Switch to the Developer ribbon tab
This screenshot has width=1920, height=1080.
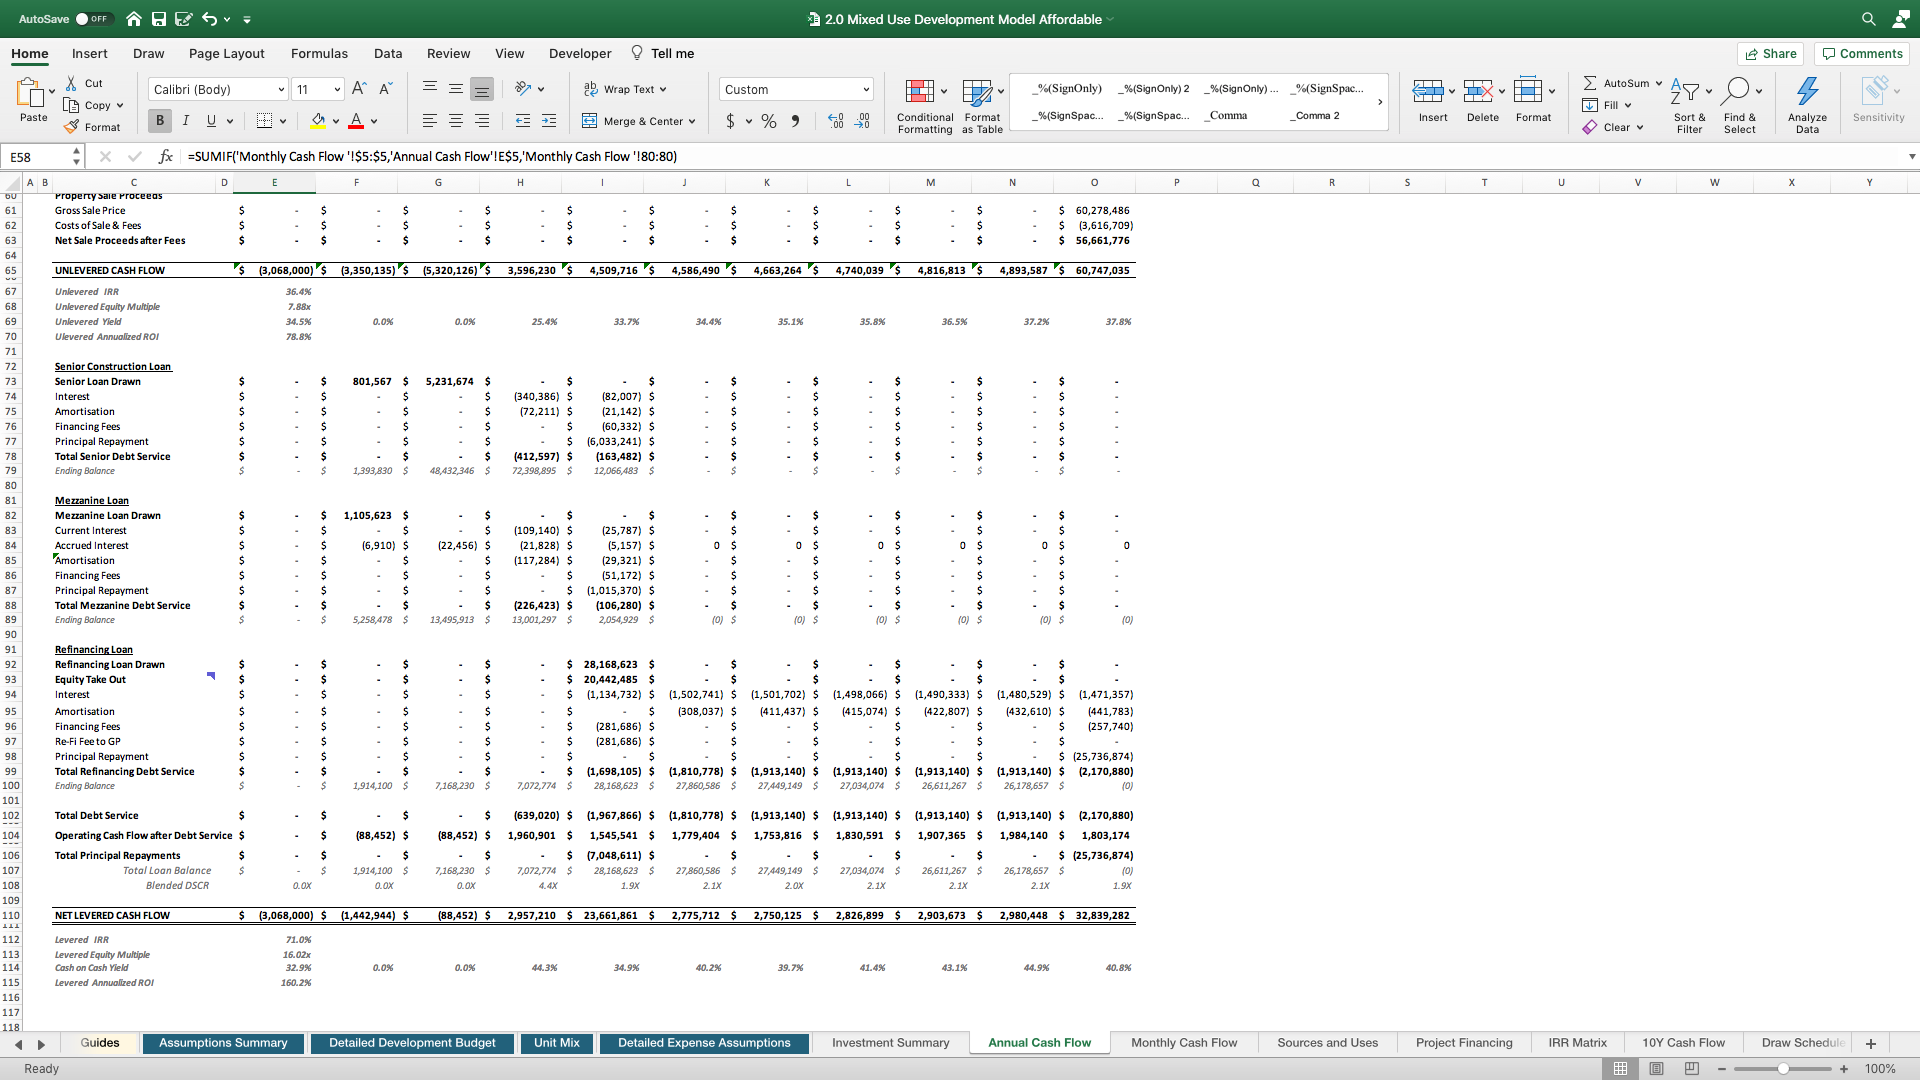[x=580, y=53]
